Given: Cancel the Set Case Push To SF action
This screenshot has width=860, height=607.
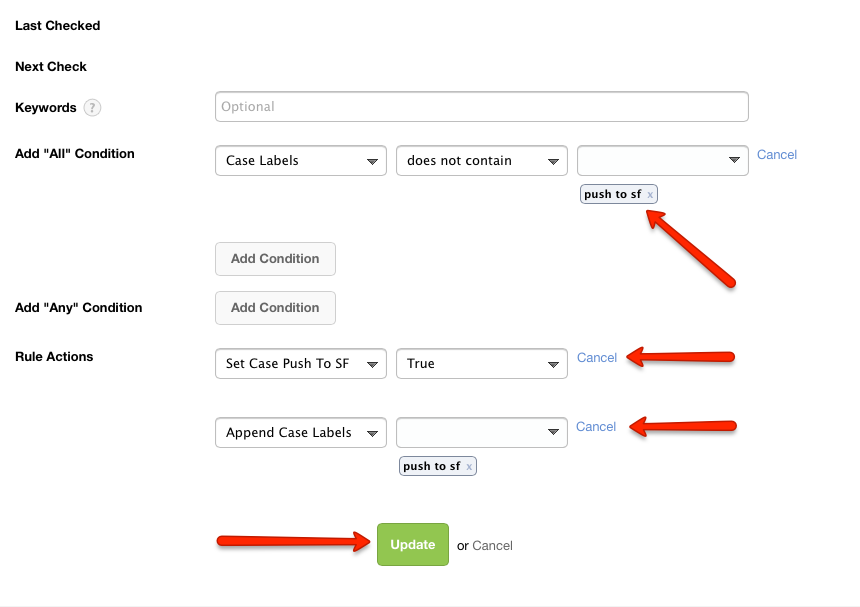Looking at the screenshot, I should click(596, 358).
